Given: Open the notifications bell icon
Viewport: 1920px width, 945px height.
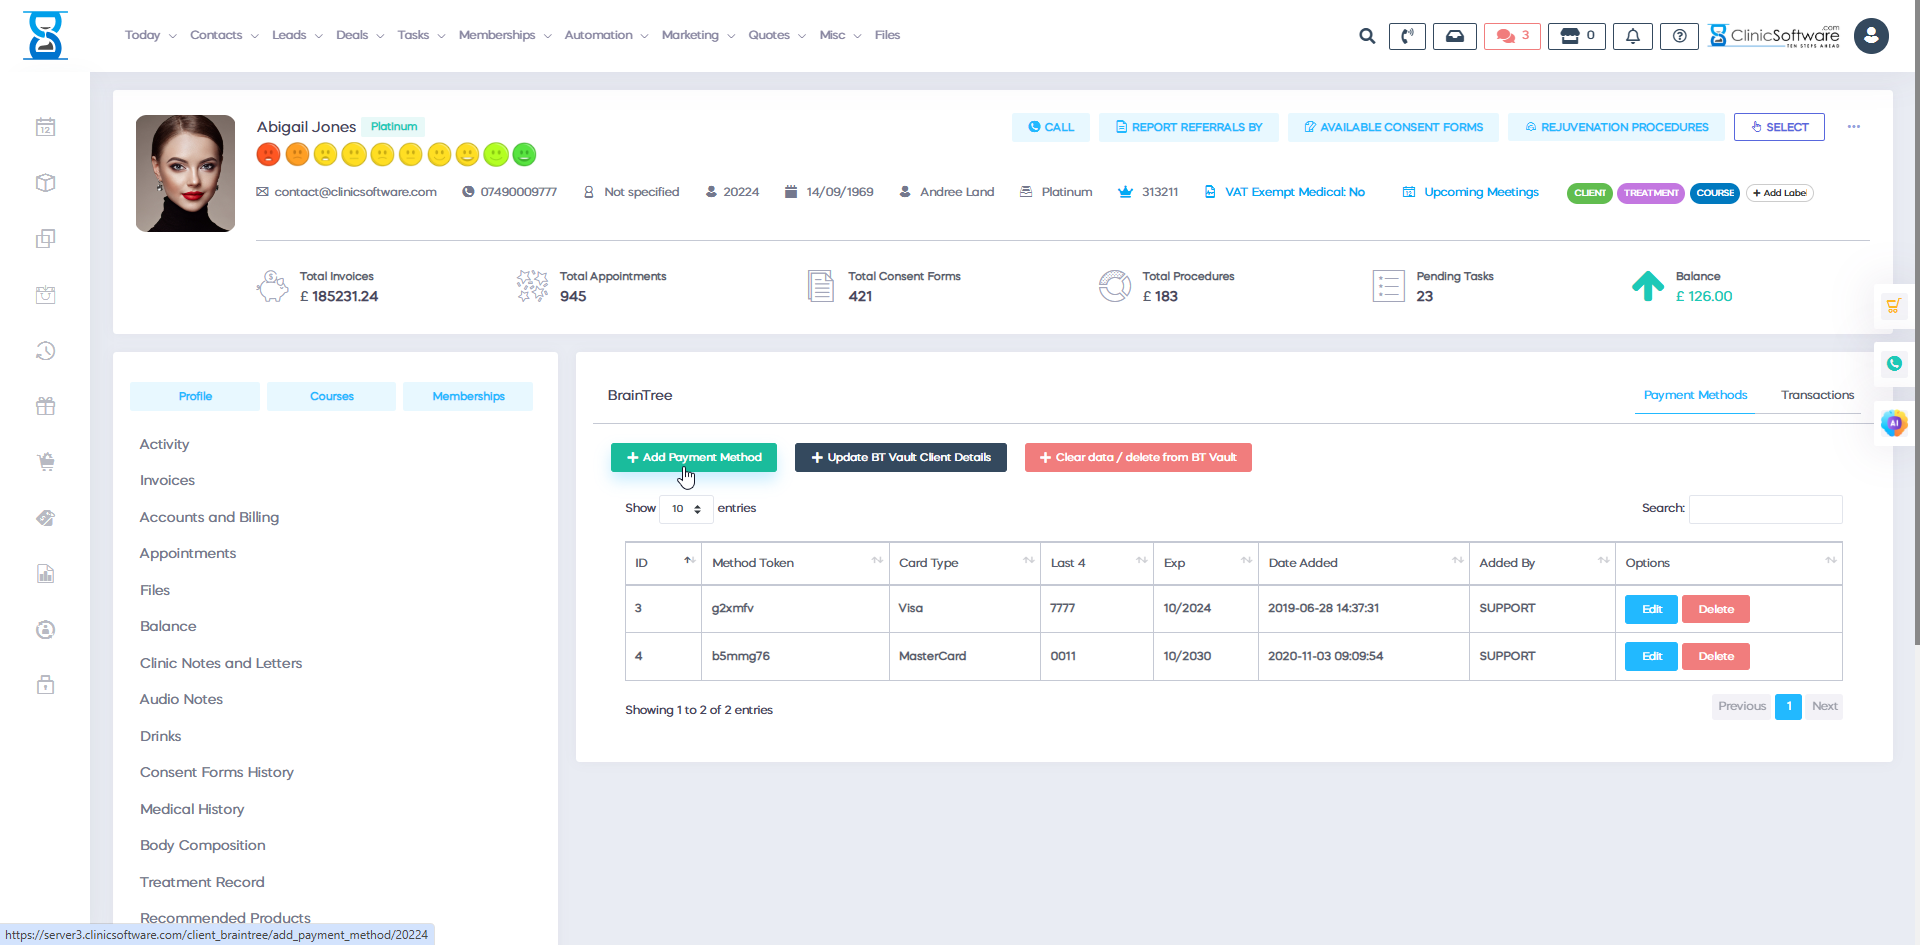Looking at the screenshot, I should click(x=1632, y=35).
